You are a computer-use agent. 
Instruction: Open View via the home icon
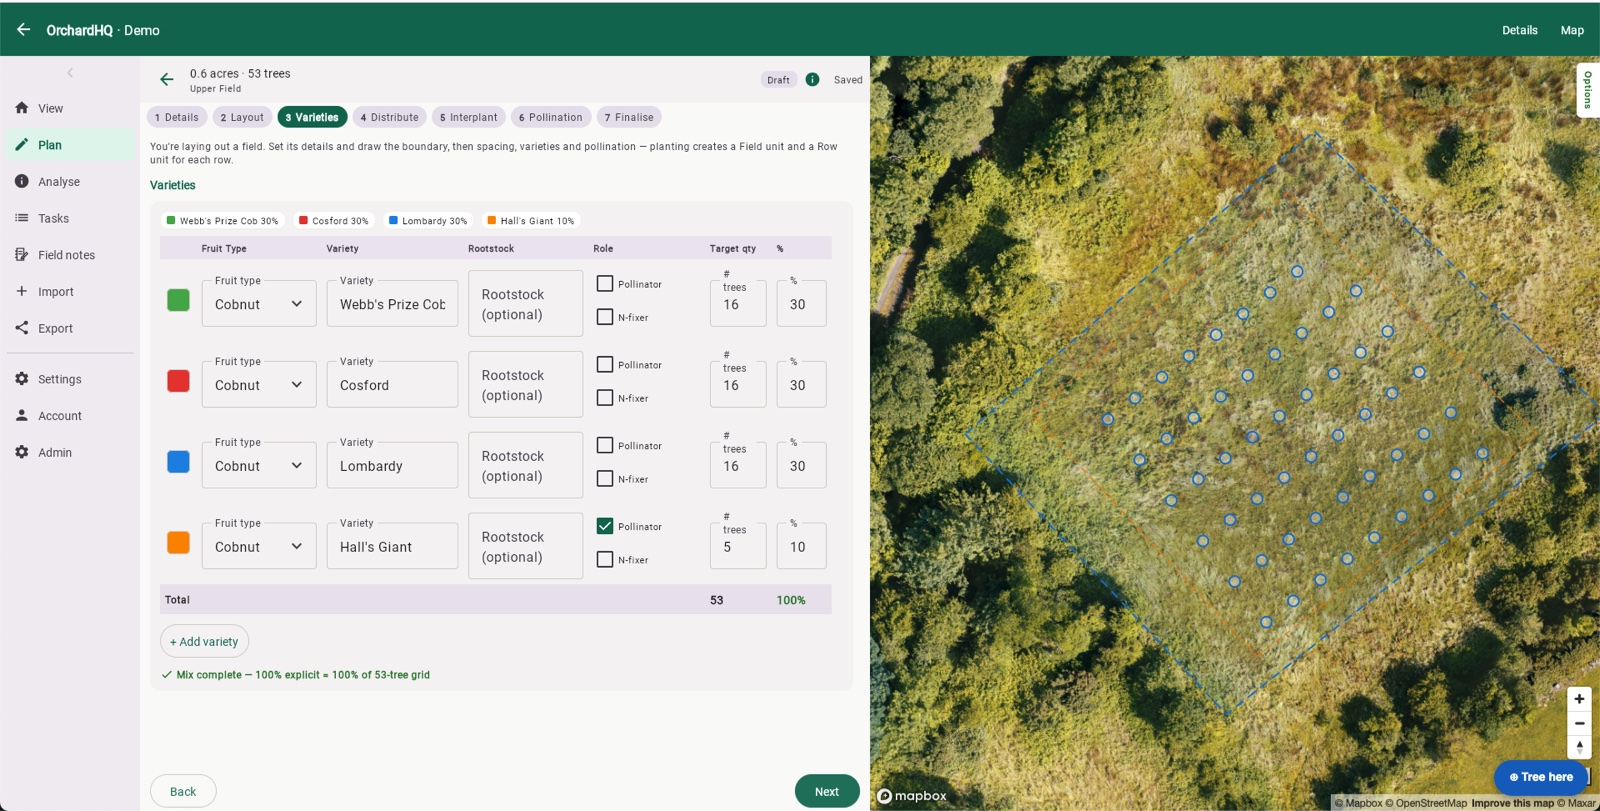point(22,108)
